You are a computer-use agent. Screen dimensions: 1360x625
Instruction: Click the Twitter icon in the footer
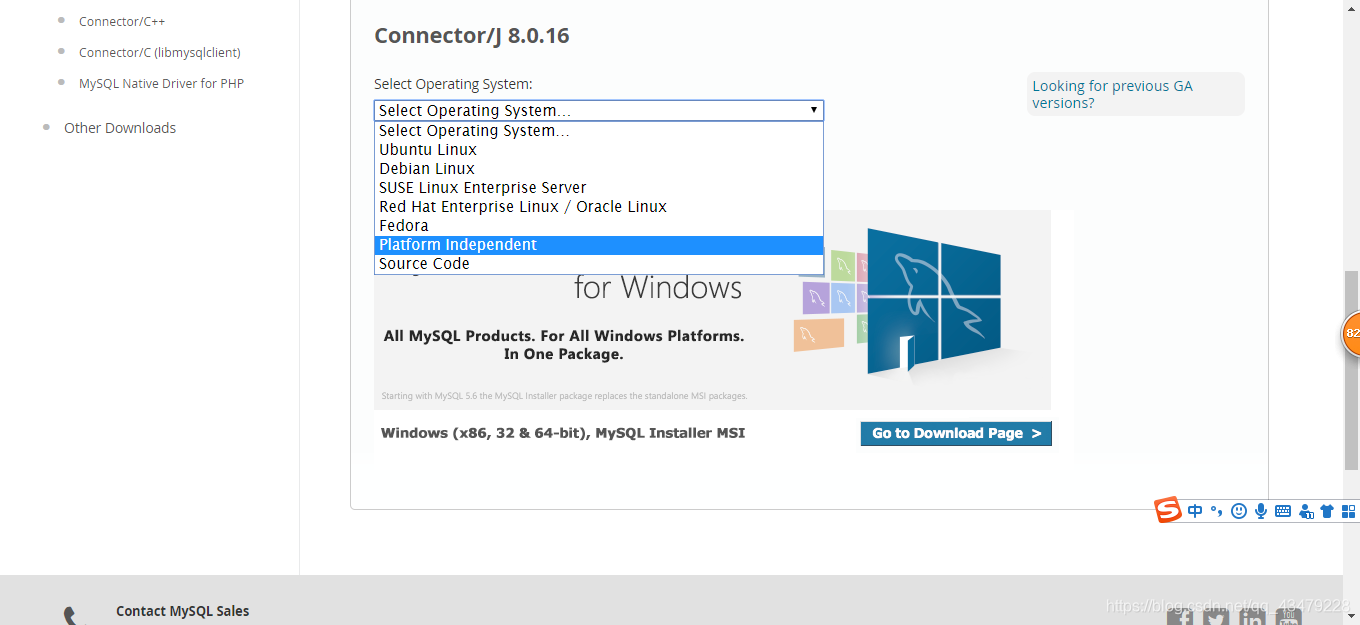[x=1216, y=617]
